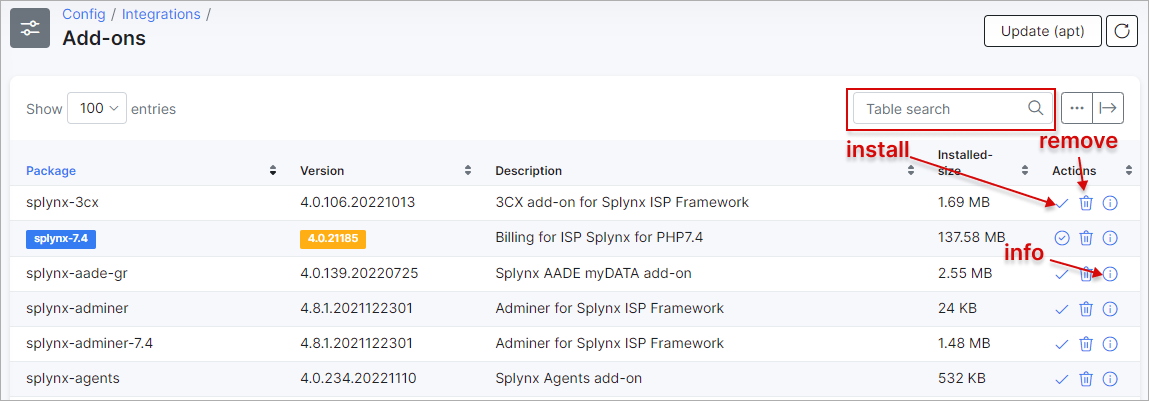Click the blue splynx-7.4 package badge

[62, 238]
